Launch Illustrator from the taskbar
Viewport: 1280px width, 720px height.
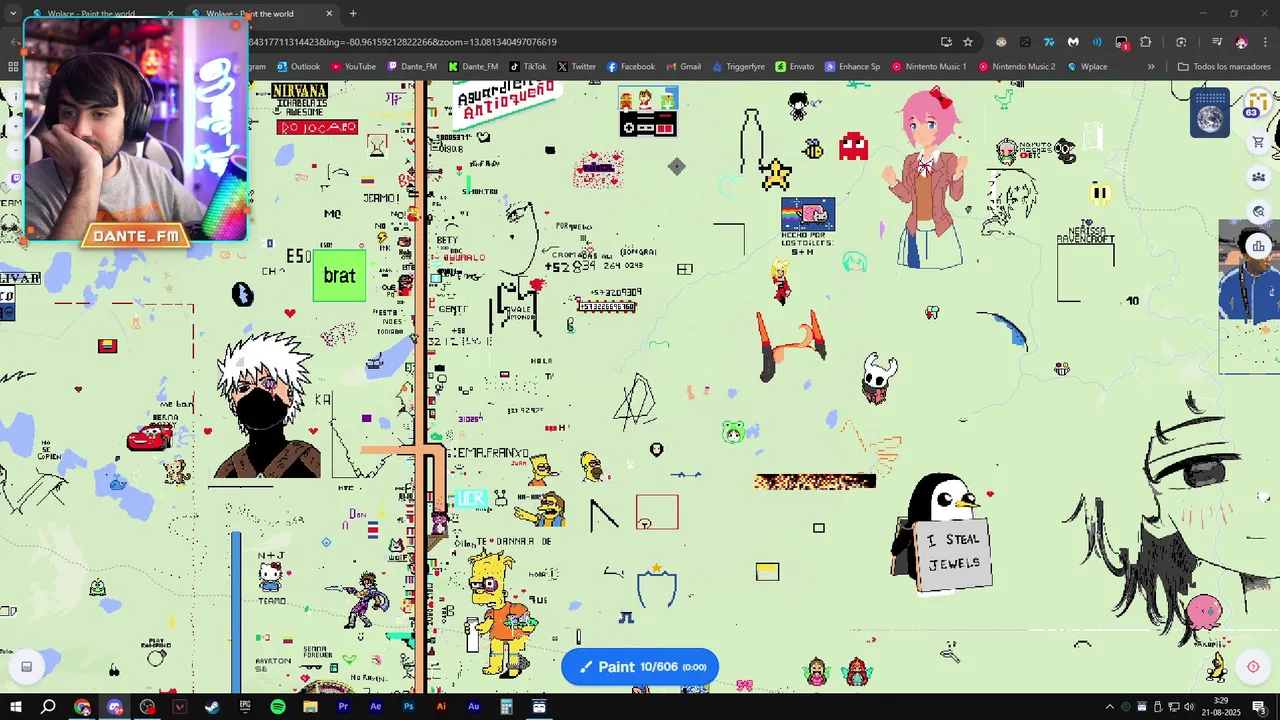click(x=441, y=707)
